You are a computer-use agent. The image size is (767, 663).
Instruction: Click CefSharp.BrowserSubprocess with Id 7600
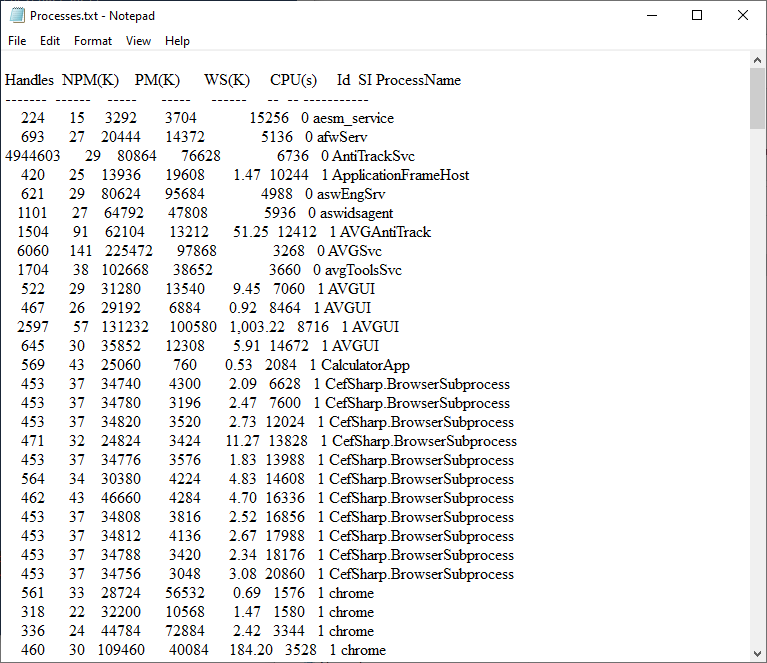tap(417, 403)
